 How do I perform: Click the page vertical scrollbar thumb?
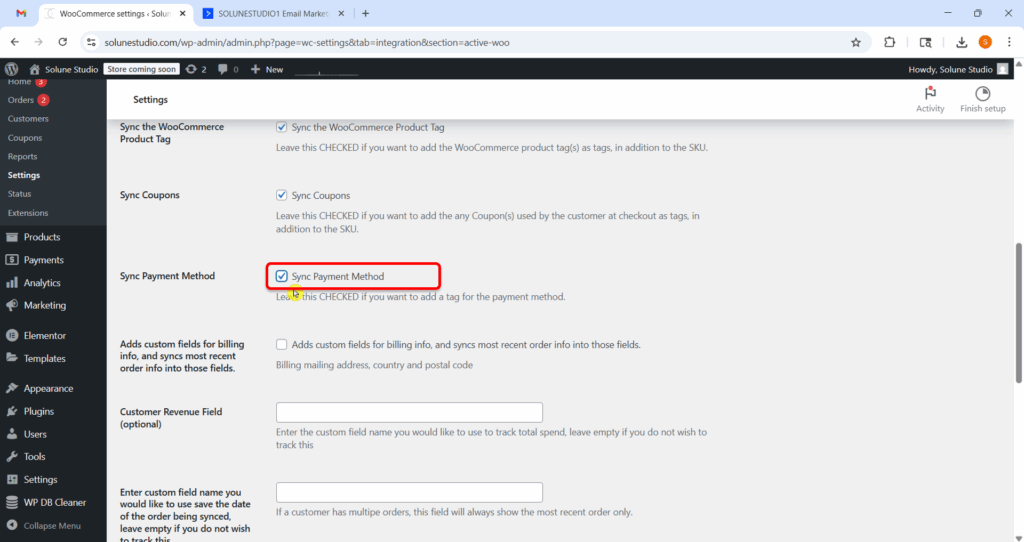[1018, 313]
